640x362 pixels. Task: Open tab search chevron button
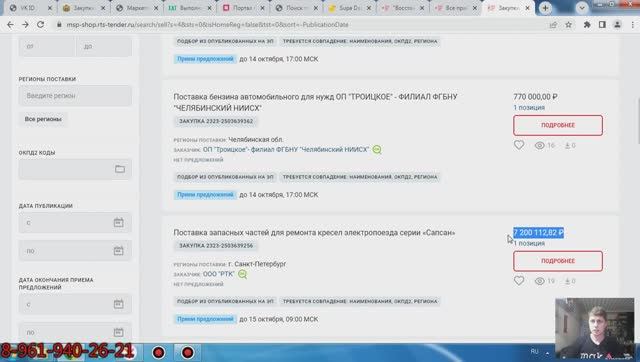coord(582,8)
